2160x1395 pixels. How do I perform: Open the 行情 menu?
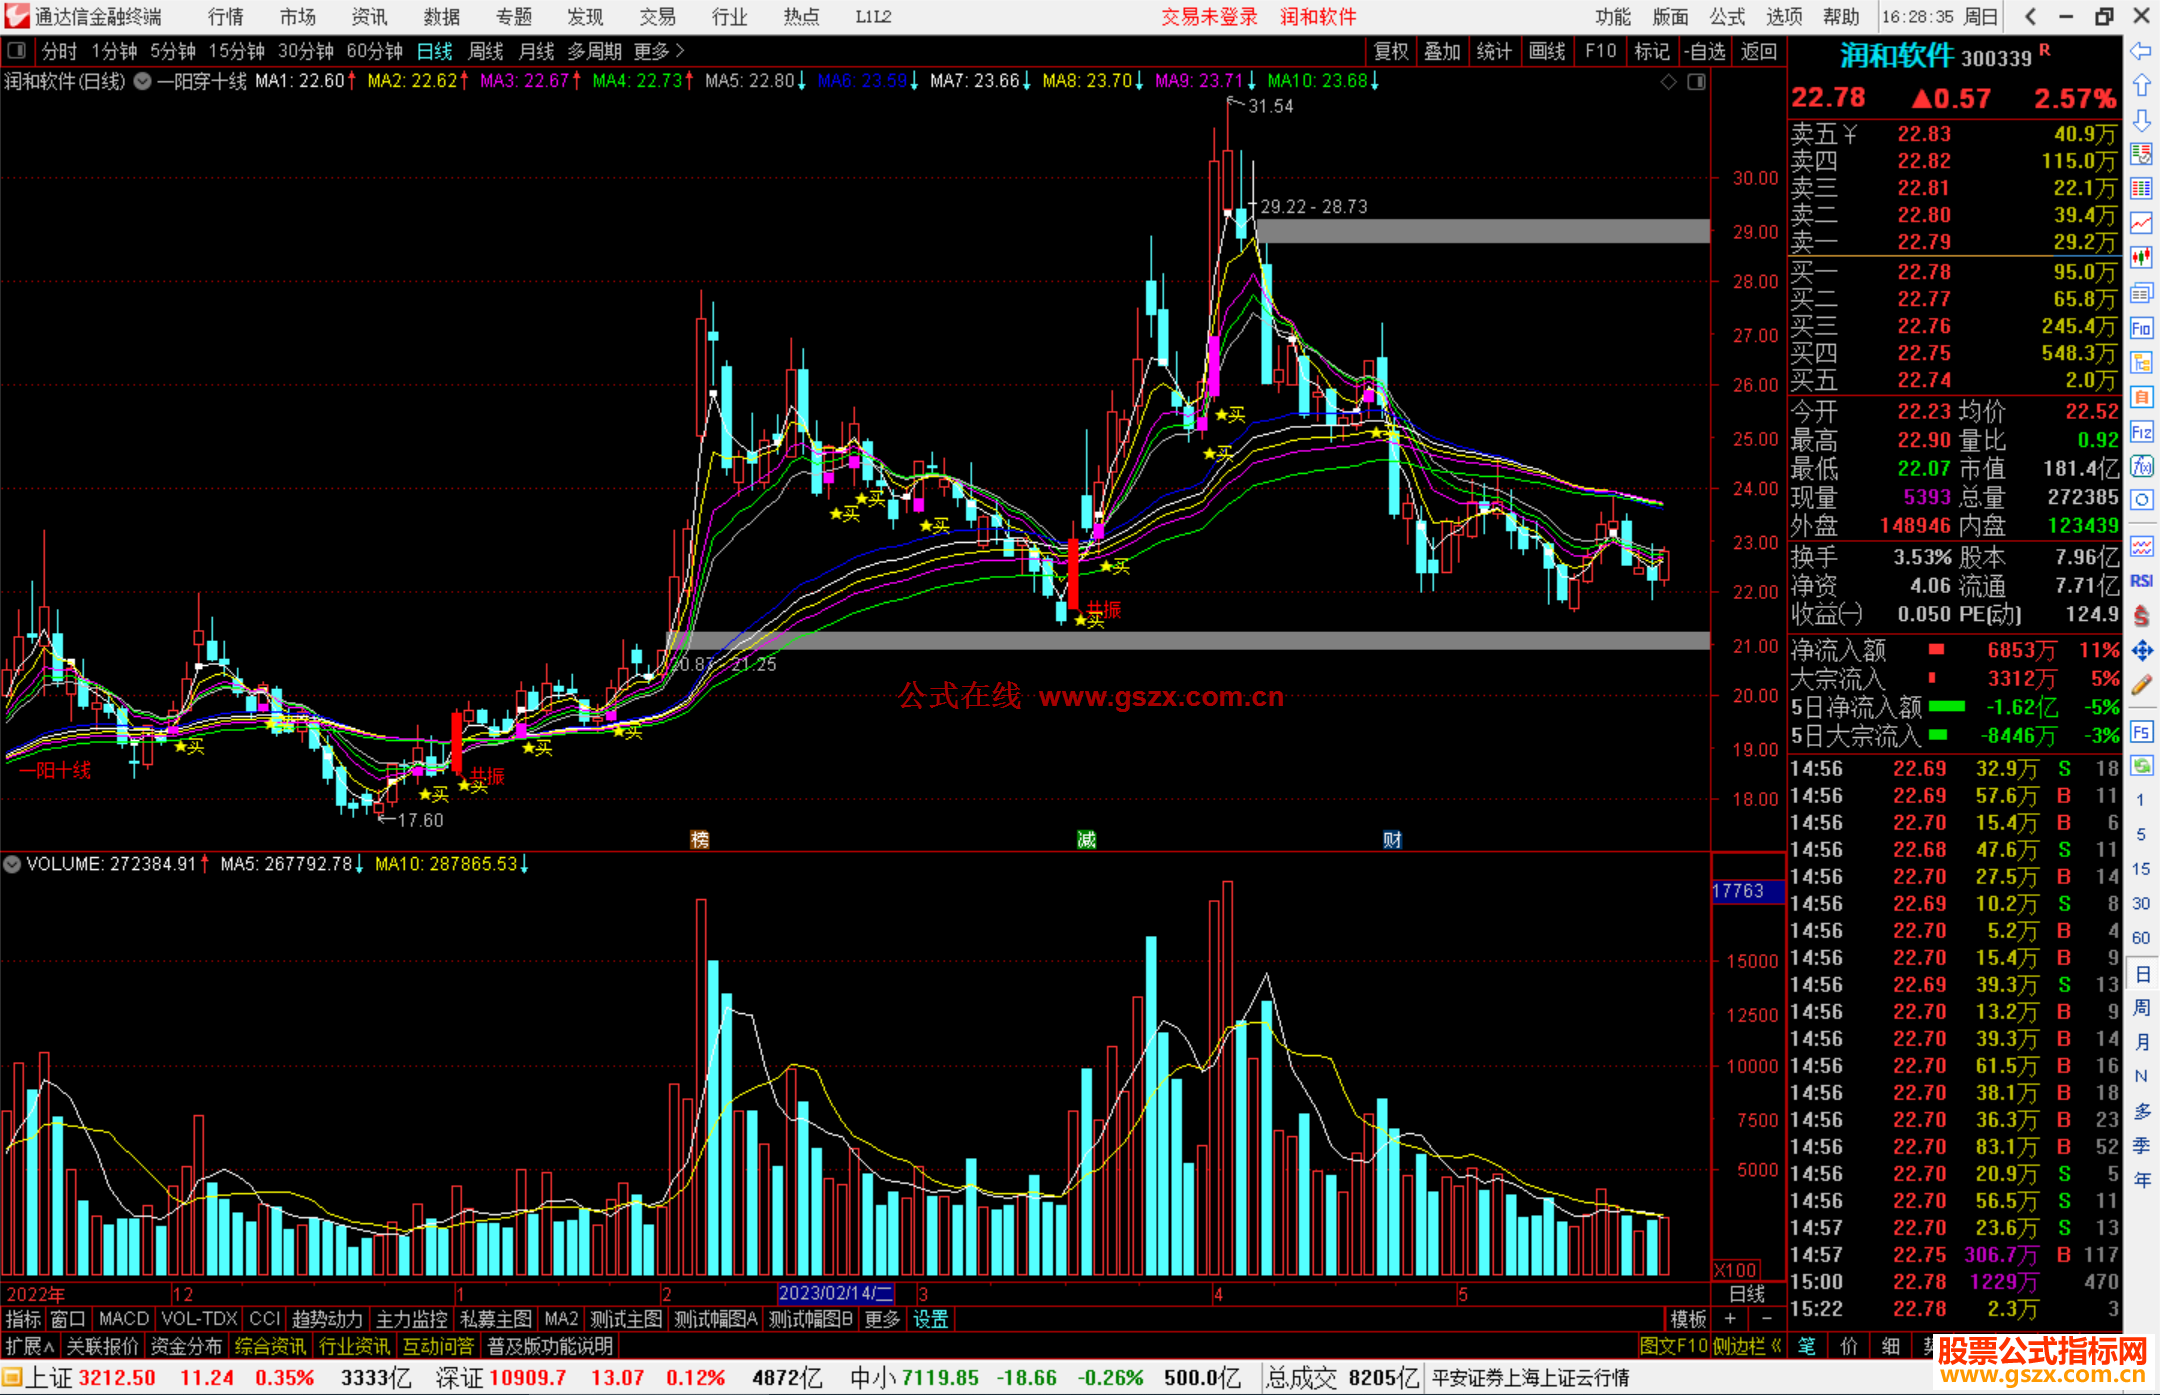pyautogui.click(x=226, y=17)
